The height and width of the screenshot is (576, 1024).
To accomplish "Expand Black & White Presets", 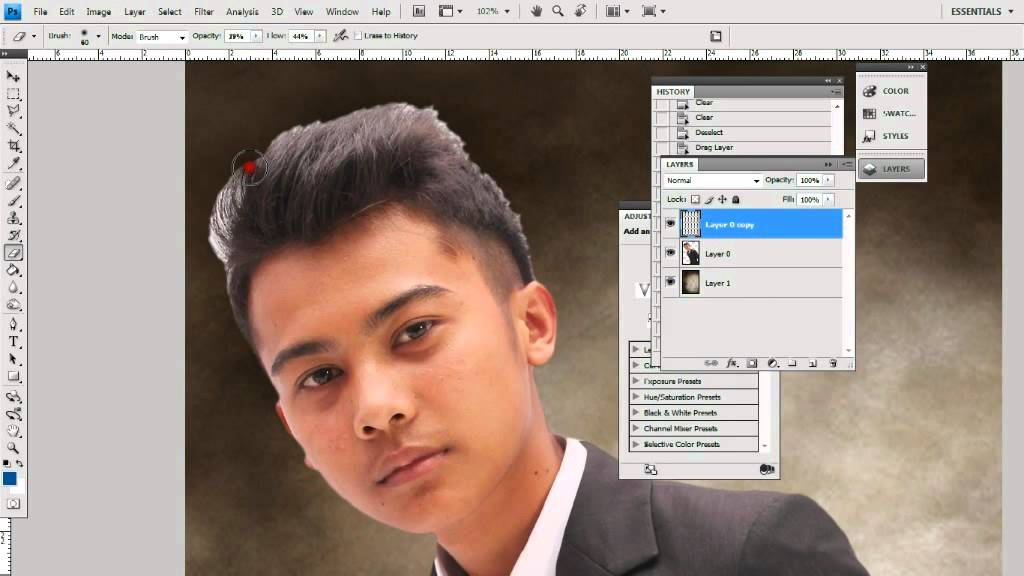I will tap(635, 413).
